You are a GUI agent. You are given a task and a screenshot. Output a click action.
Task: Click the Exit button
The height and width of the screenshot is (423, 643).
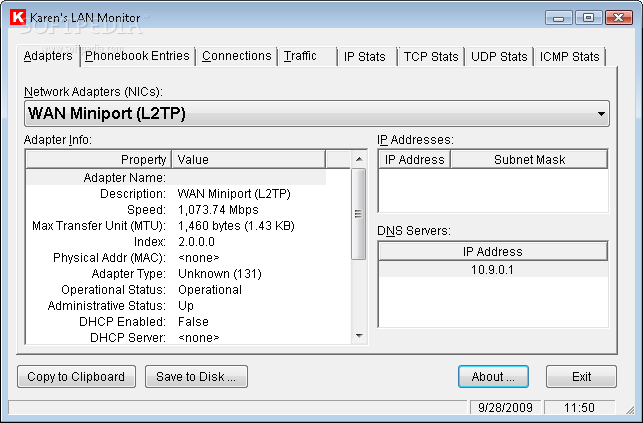coord(581,377)
